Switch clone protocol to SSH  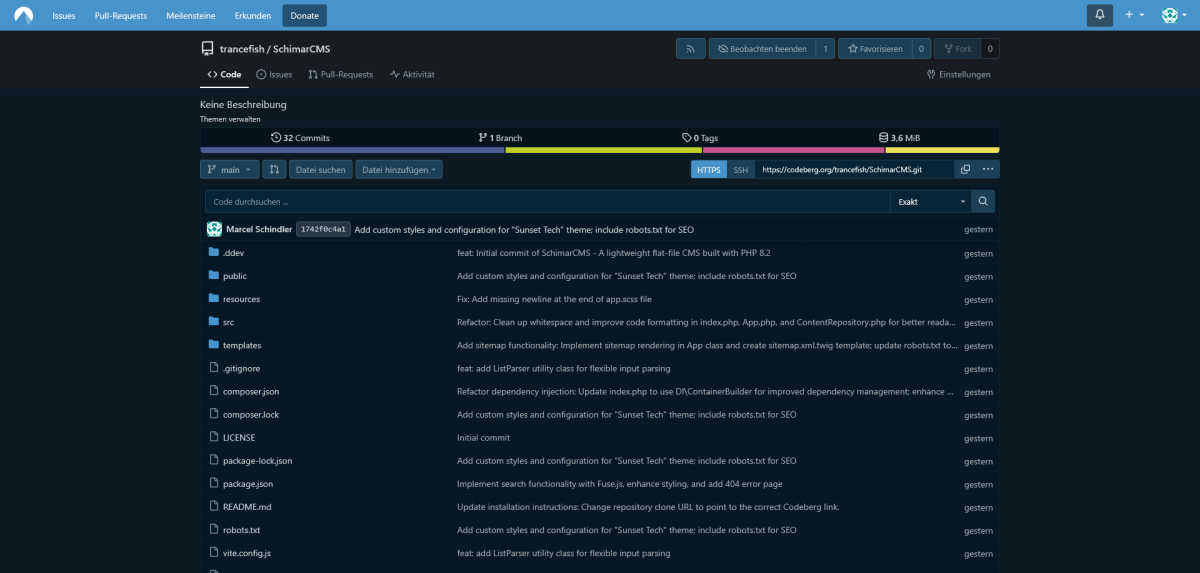(740, 170)
